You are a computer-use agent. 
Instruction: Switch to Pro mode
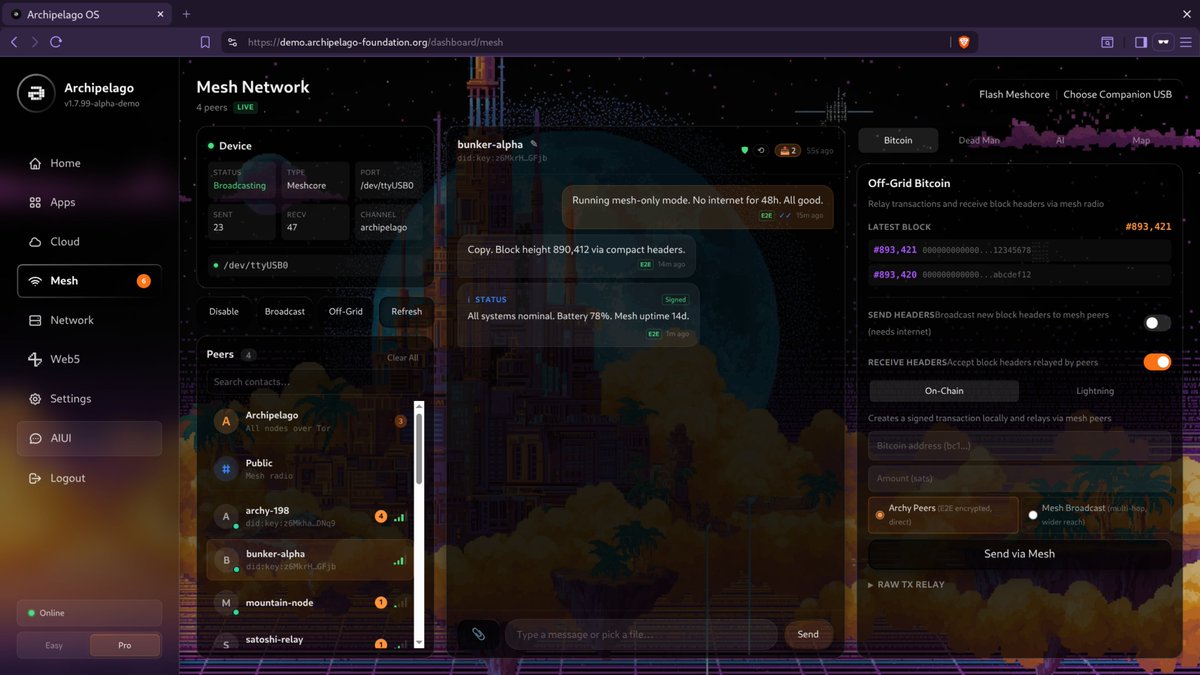(125, 645)
